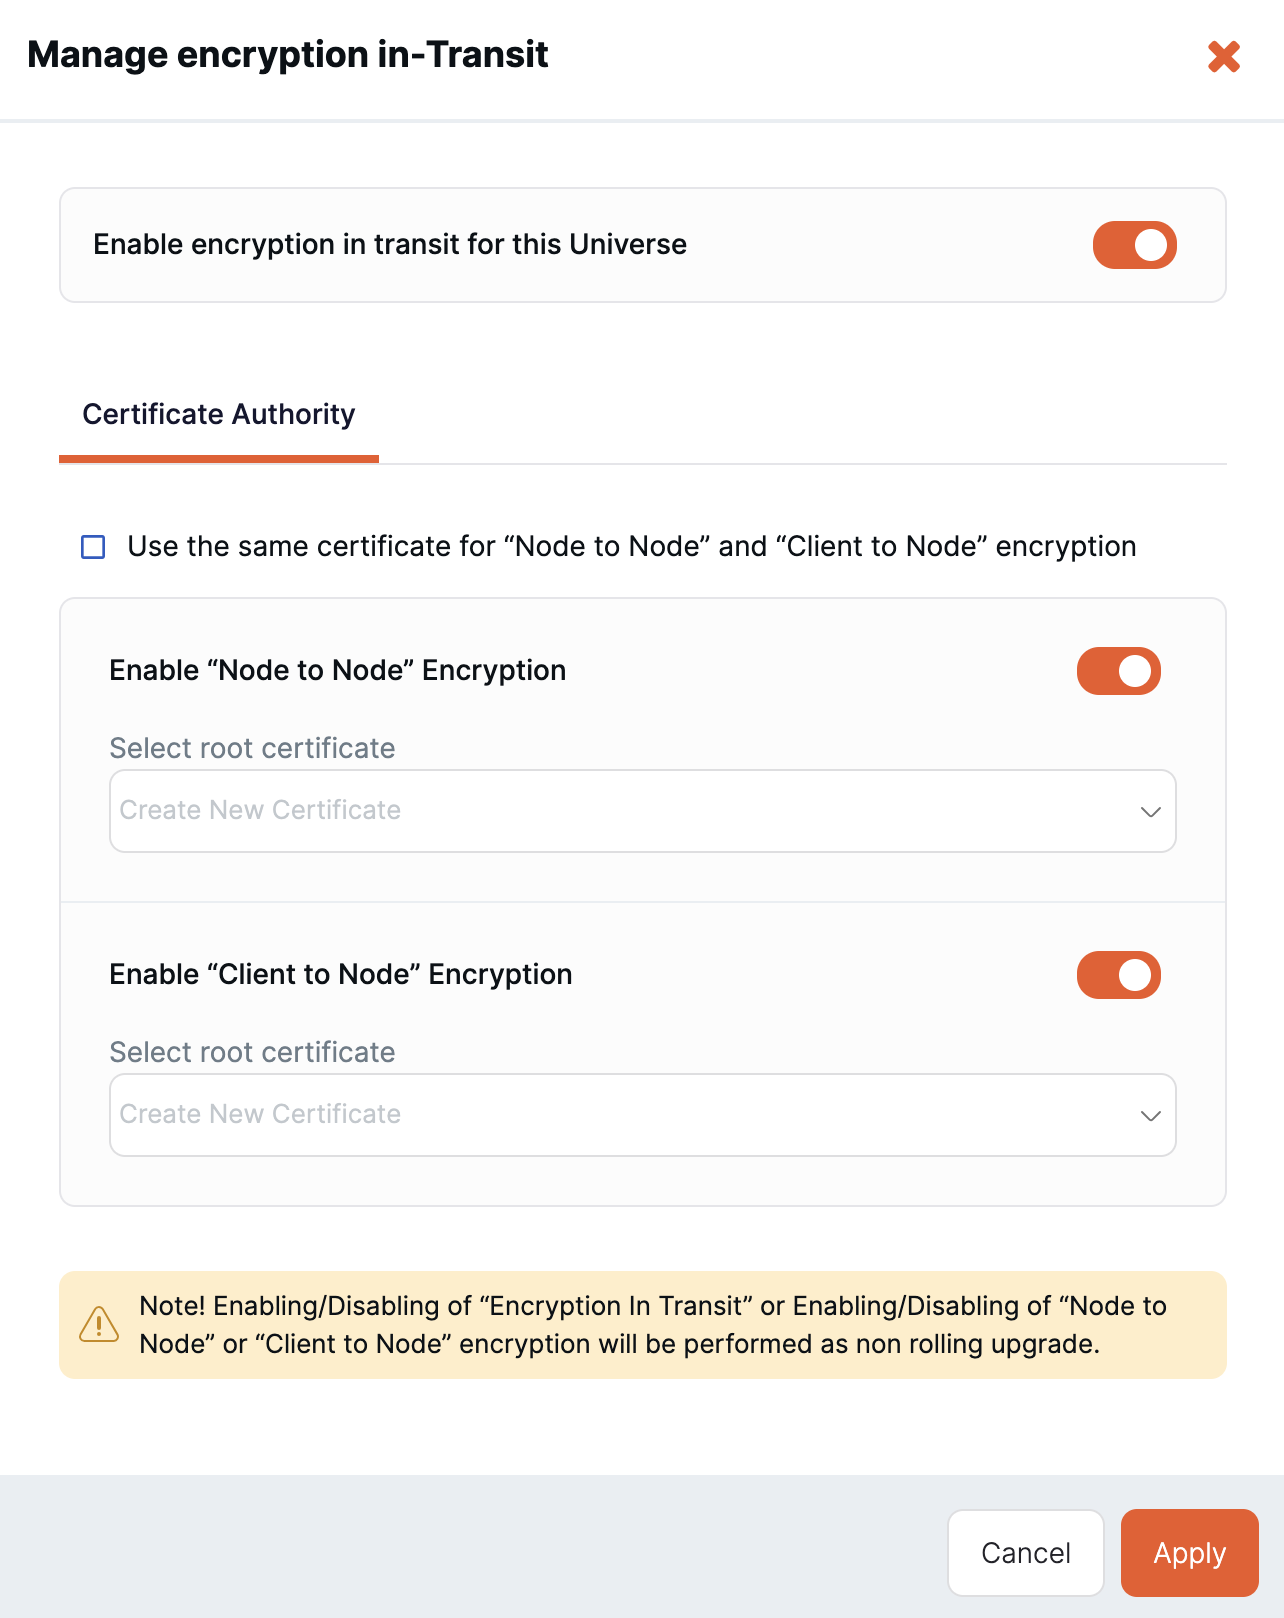
Task: Close the Manage encryption in-Transit dialog
Action: coord(1224,57)
